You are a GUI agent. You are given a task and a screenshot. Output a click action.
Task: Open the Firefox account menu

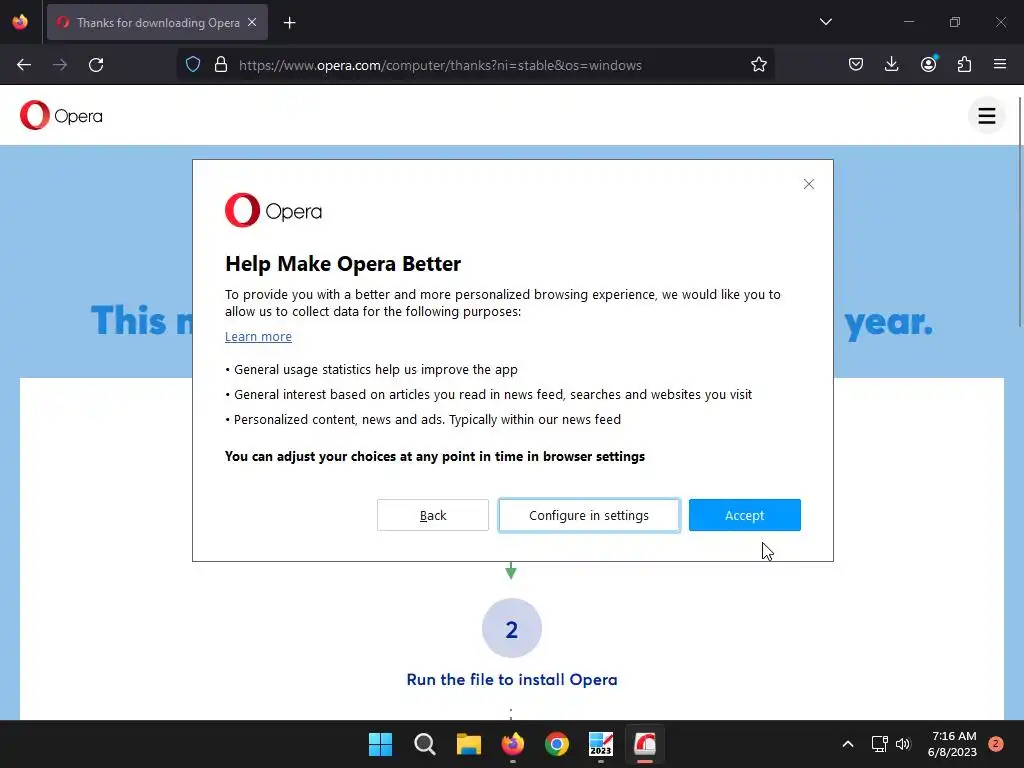click(x=928, y=65)
